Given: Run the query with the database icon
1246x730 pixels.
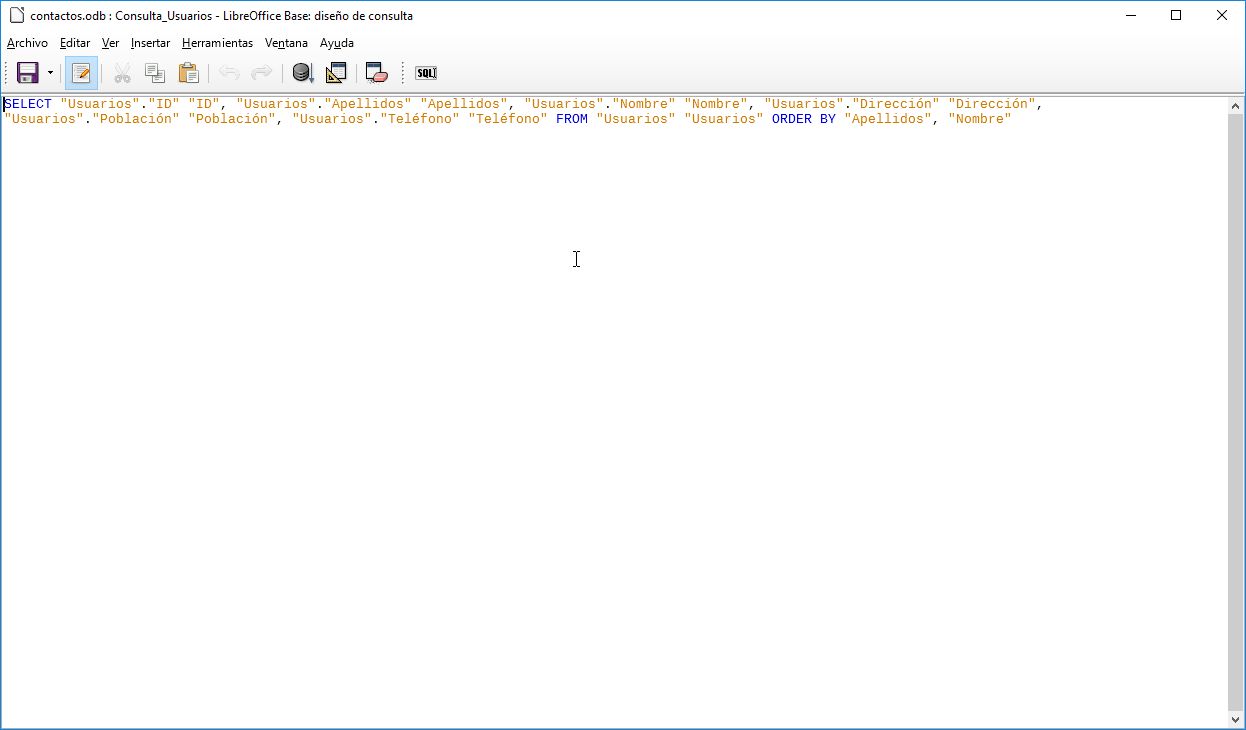Looking at the screenshot, I should (x=303, y=73).
